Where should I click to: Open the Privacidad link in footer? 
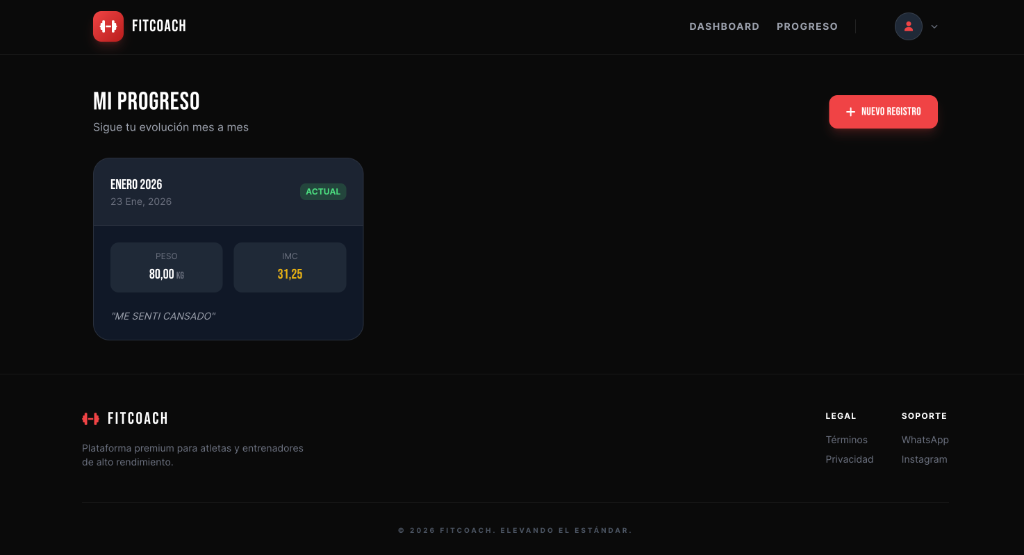pos(849,460)
